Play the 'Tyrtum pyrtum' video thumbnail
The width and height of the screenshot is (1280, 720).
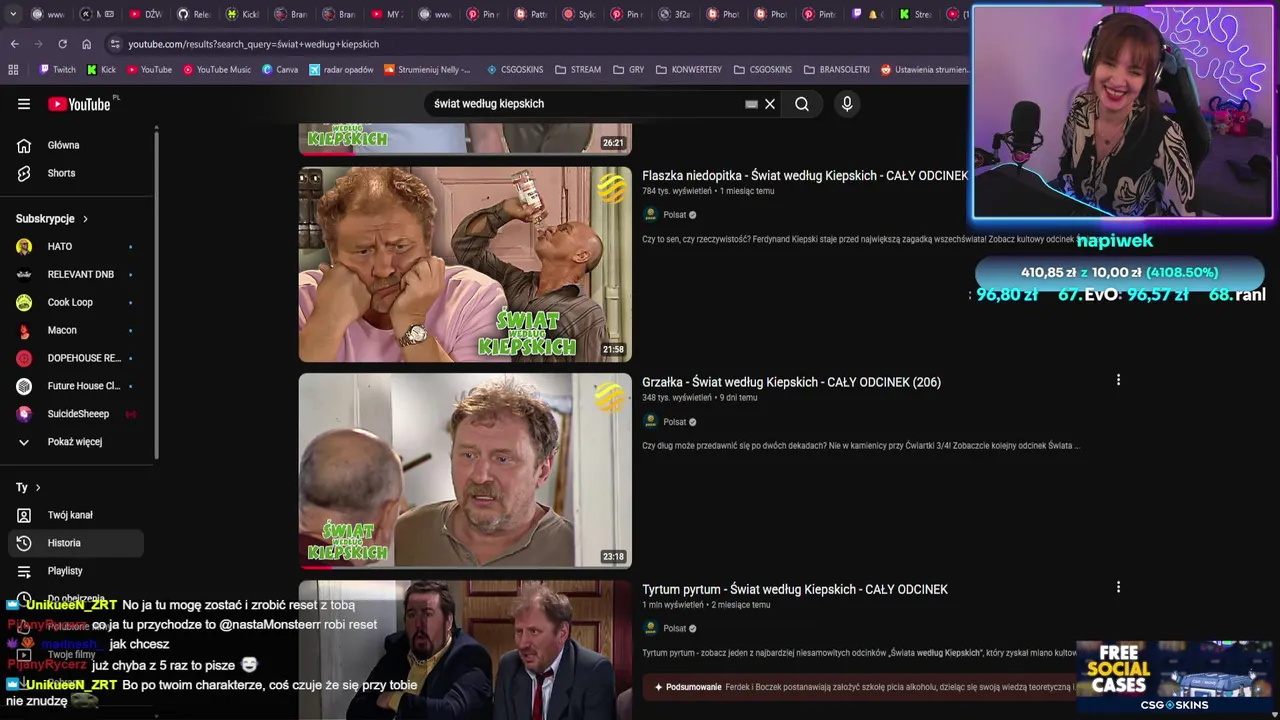coord(465,650)
